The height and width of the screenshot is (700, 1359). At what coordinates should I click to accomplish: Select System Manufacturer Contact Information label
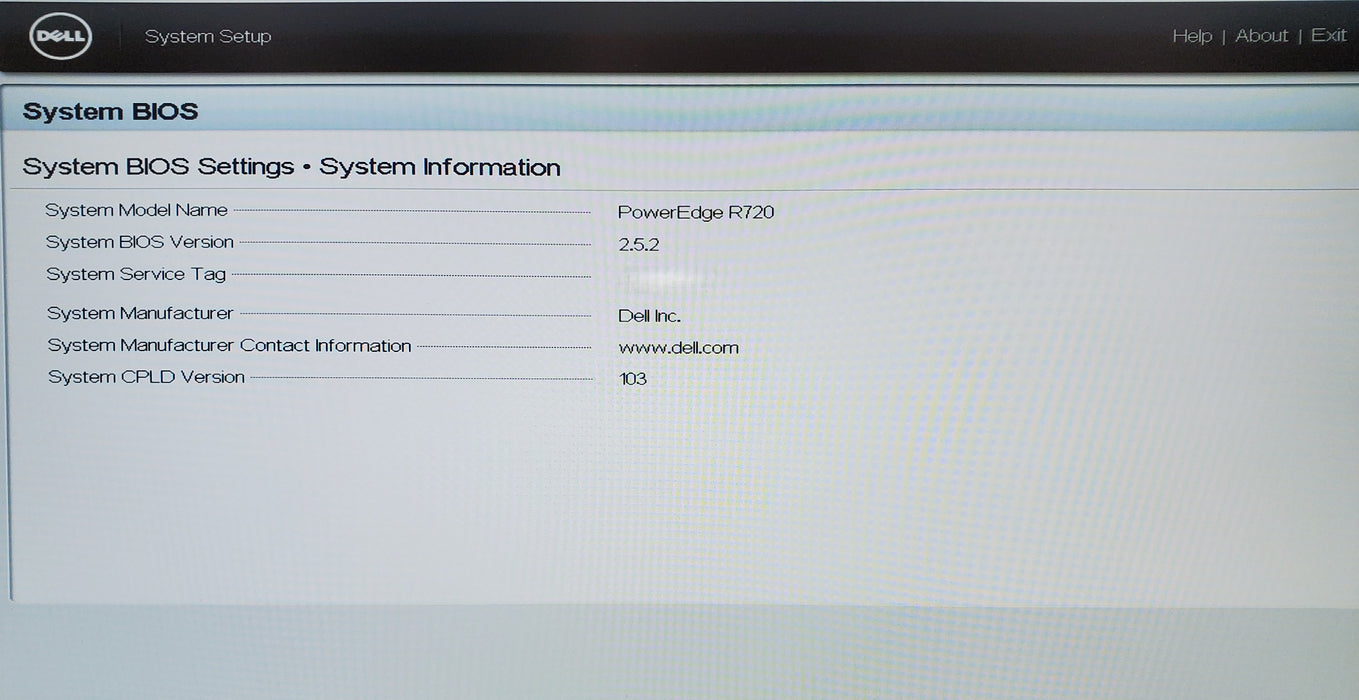pos(230,345)
